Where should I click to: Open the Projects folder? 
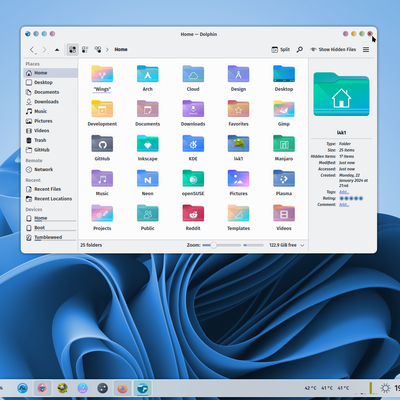tap(102, 213)
